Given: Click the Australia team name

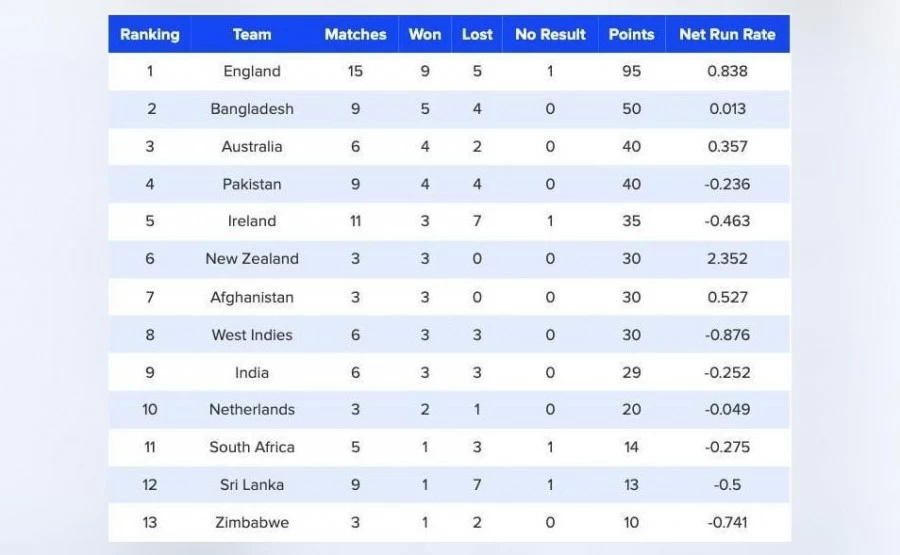Looking at the screenshot, I should pos(252,147).
